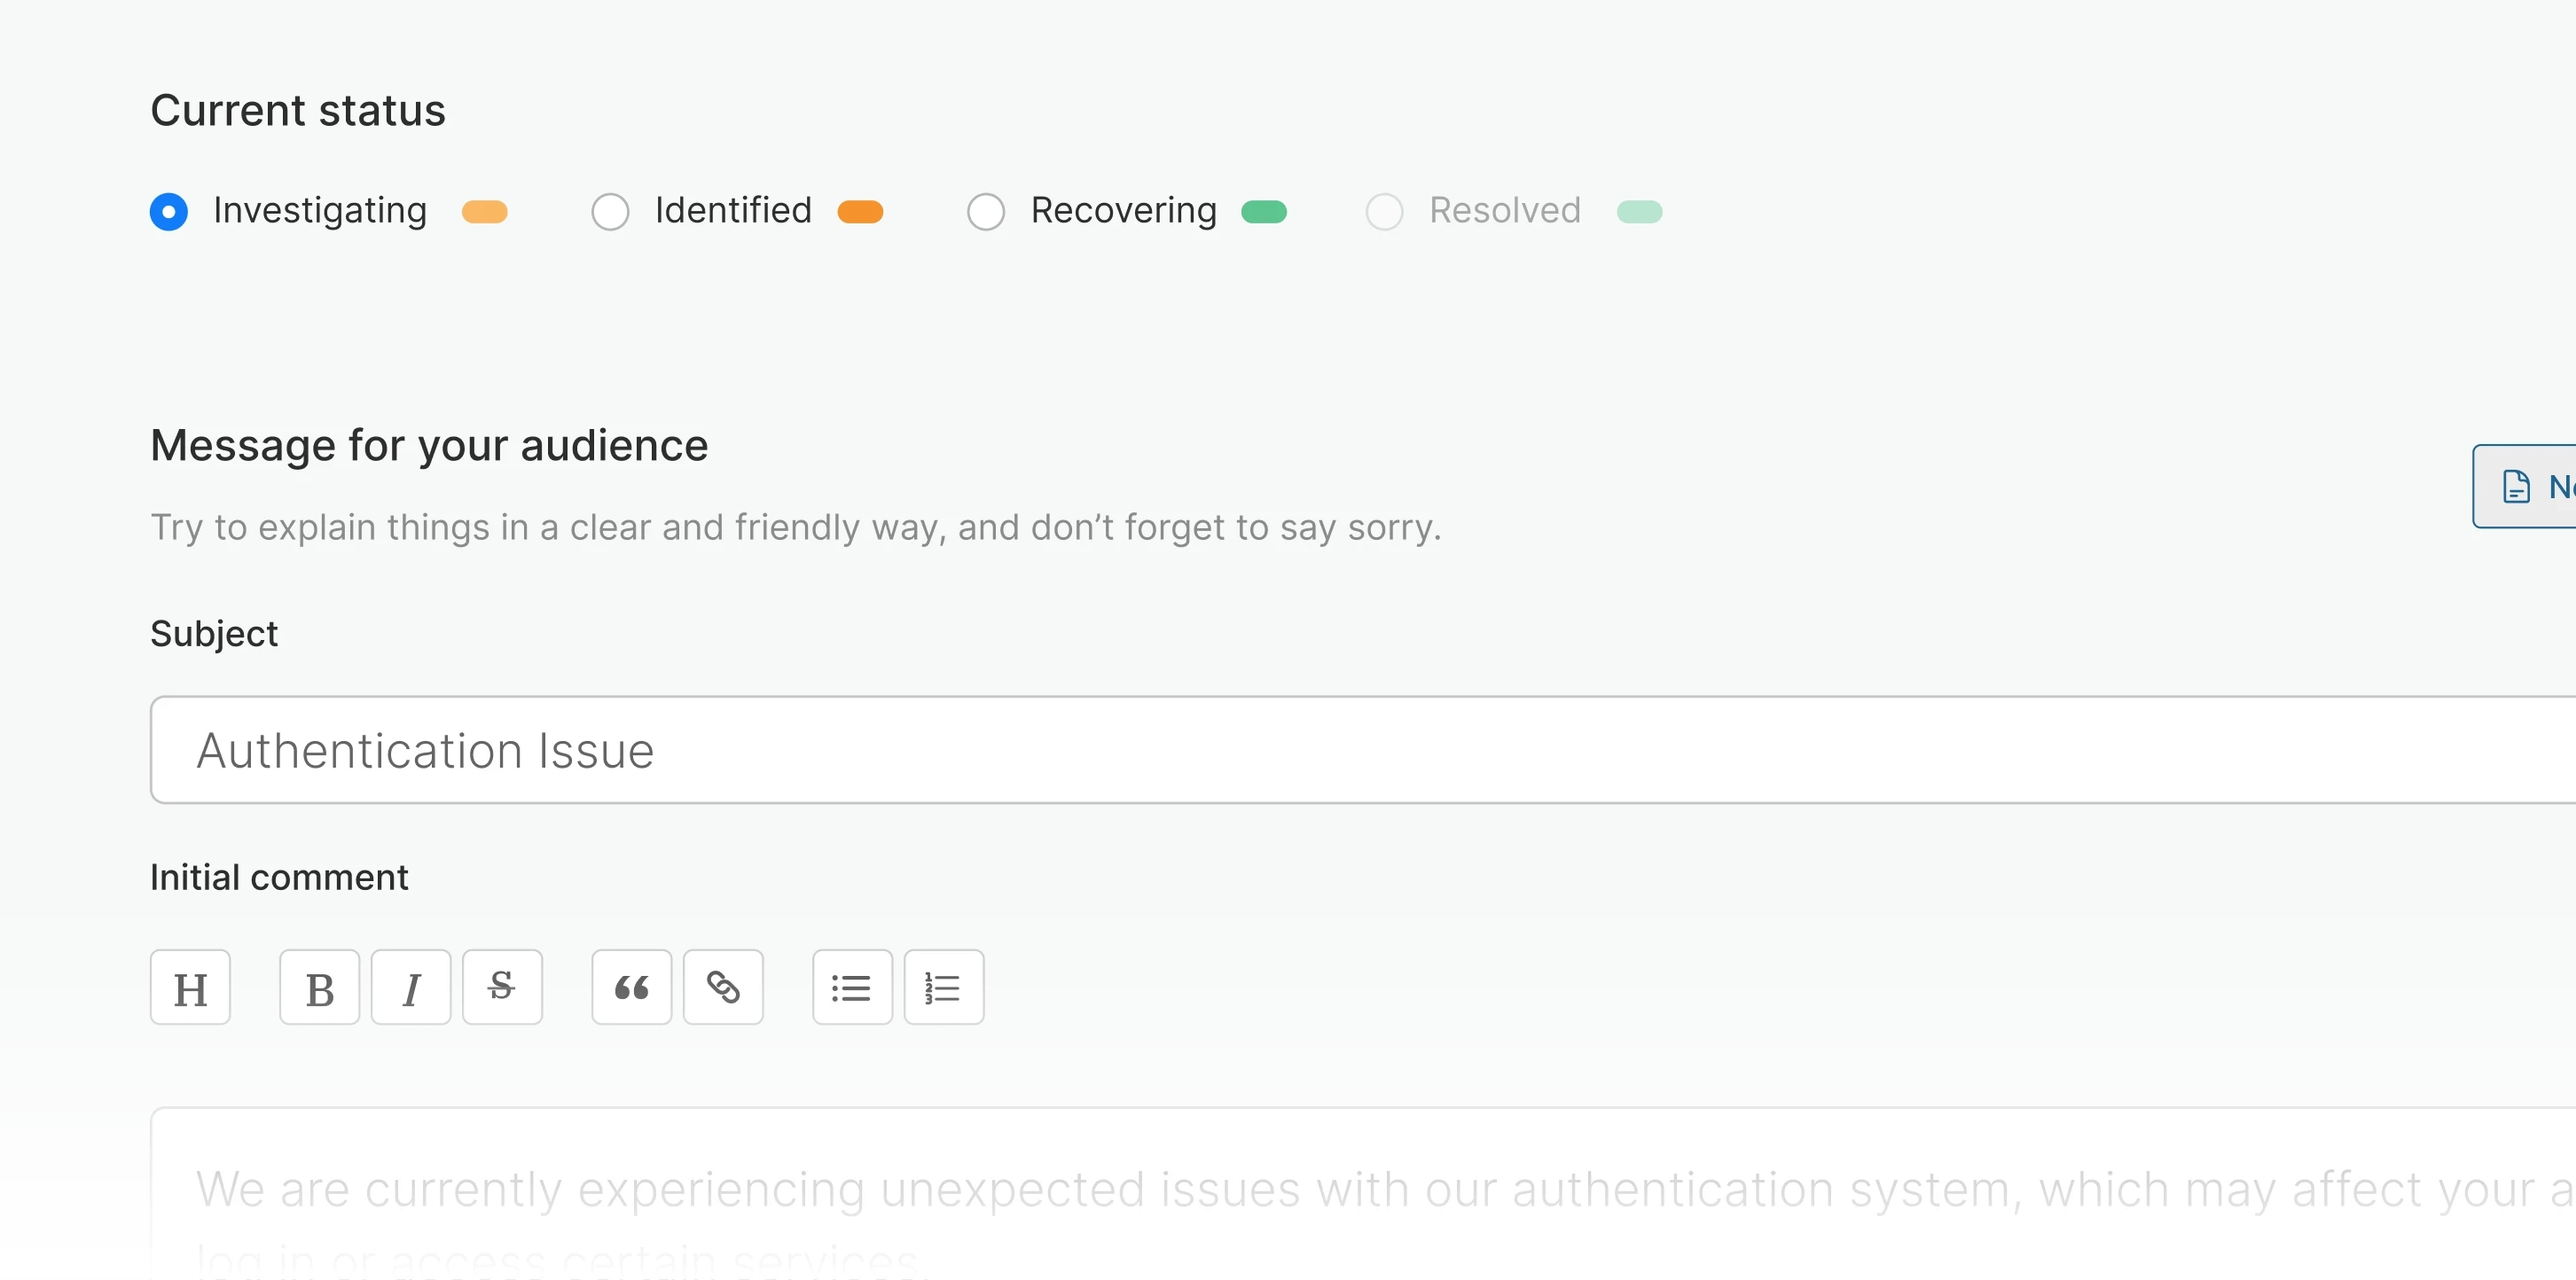Toggle Bold formatting for the initial comment
Image resolution: width=2576 pixels, height=1280 pixels.
(x=318, y=987)
